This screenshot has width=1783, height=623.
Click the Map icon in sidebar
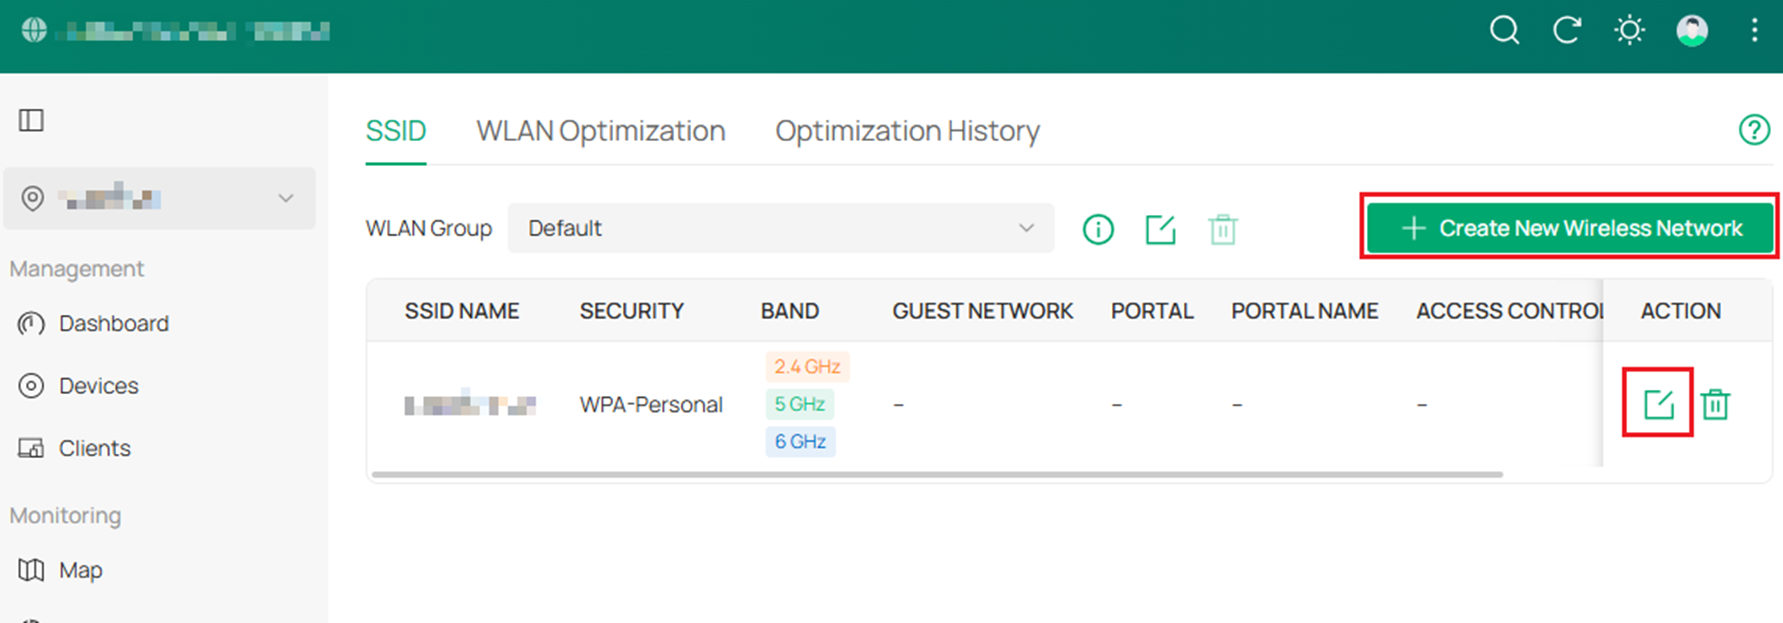click(x=31, y=570)
